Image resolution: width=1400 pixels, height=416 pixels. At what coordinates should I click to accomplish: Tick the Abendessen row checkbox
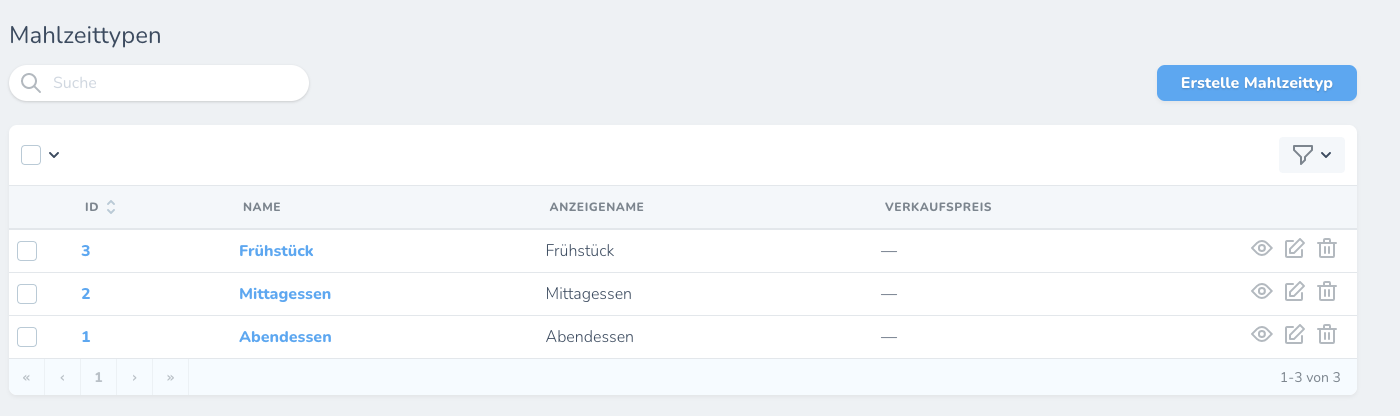click(x=28, y=337)
